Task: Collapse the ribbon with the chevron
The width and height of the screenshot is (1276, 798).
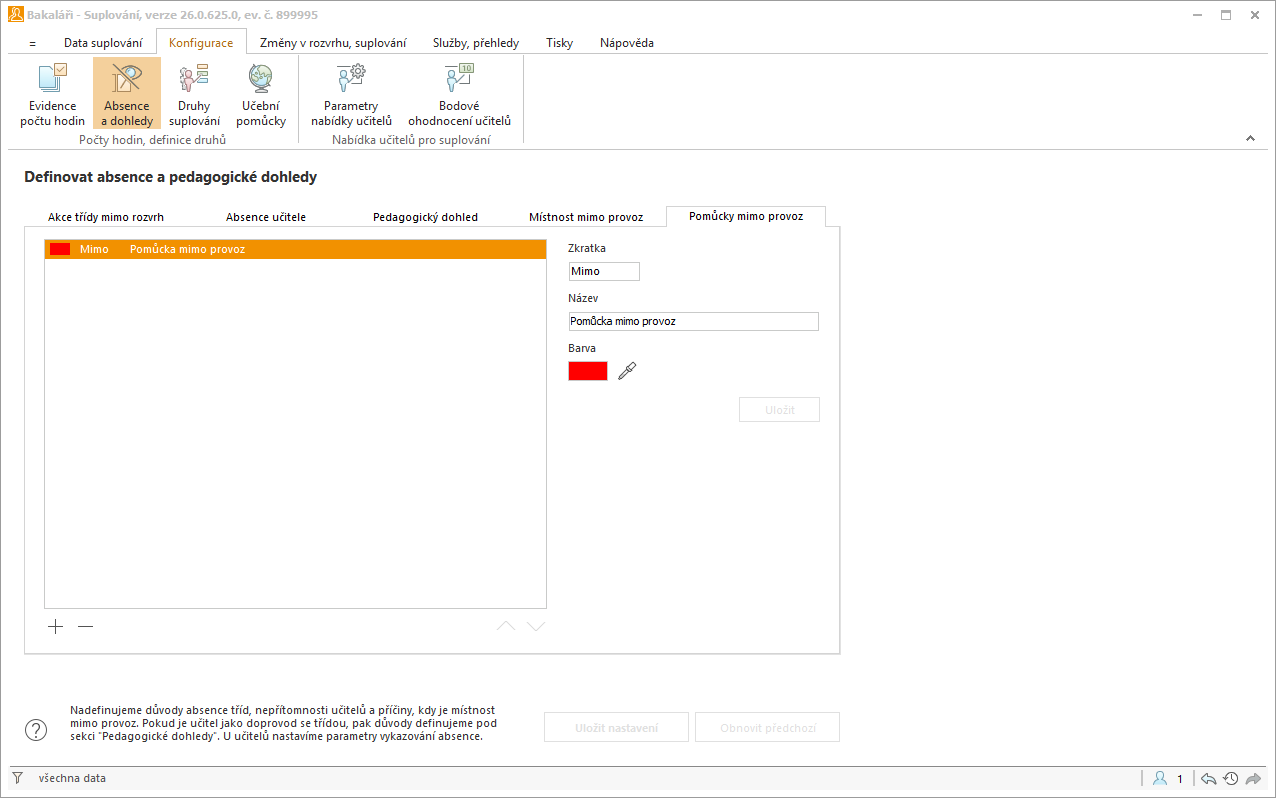Action: (x=1250, y=139)
